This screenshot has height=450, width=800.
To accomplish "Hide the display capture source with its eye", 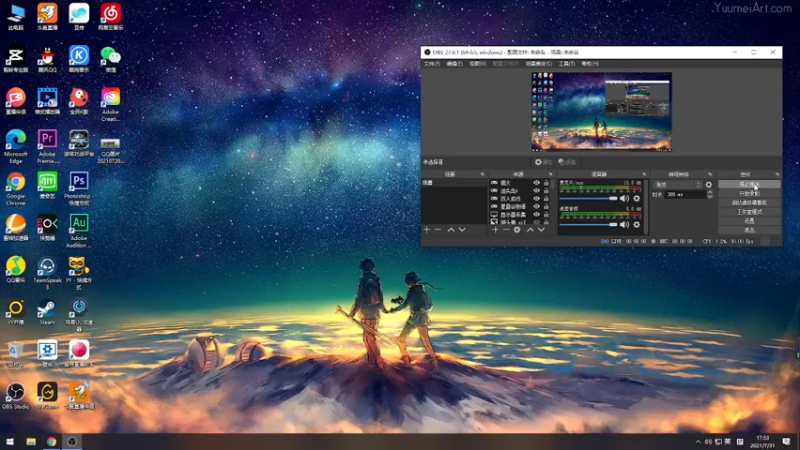I will click(x=536, y=215).
